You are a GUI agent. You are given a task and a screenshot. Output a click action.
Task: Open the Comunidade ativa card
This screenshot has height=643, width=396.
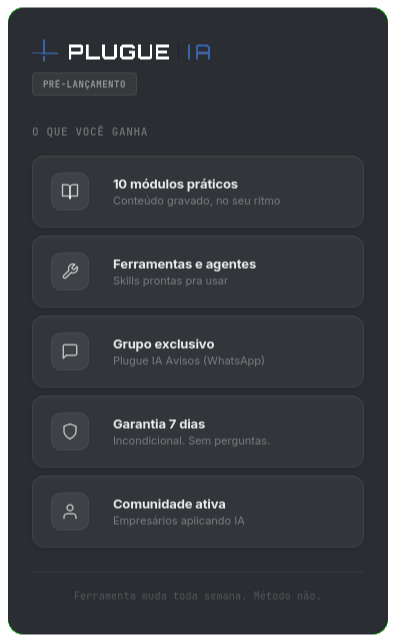(x=198, y=511)
